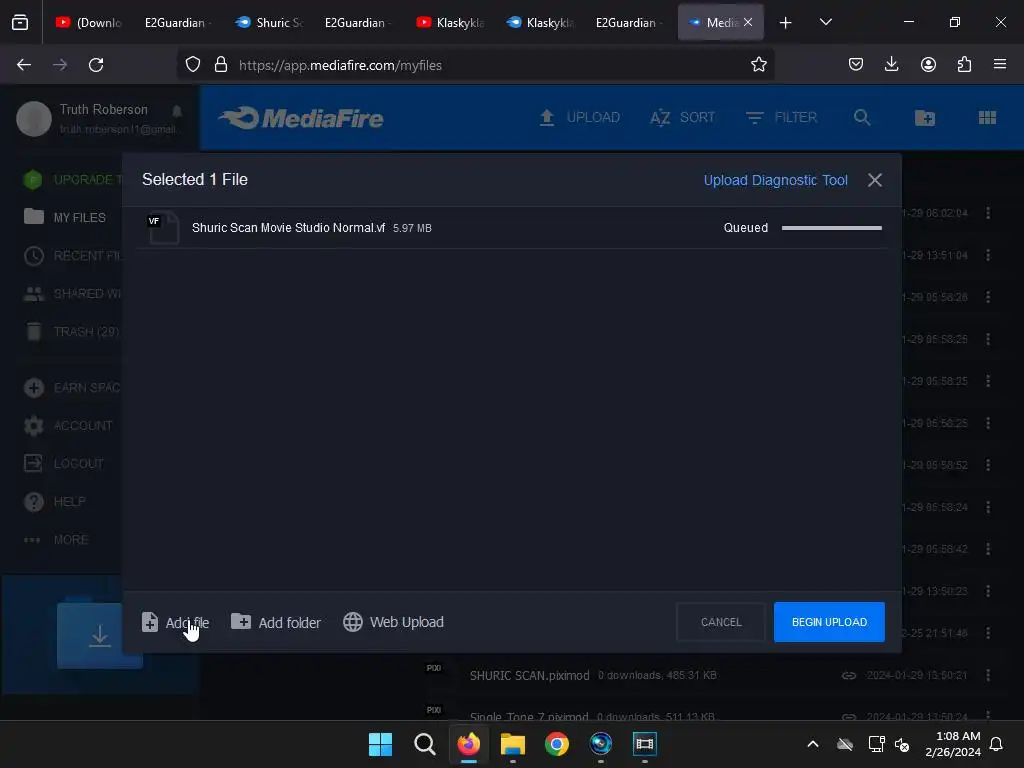Open the Firefox account icon

pyautogui.click(x=928, y=65)
